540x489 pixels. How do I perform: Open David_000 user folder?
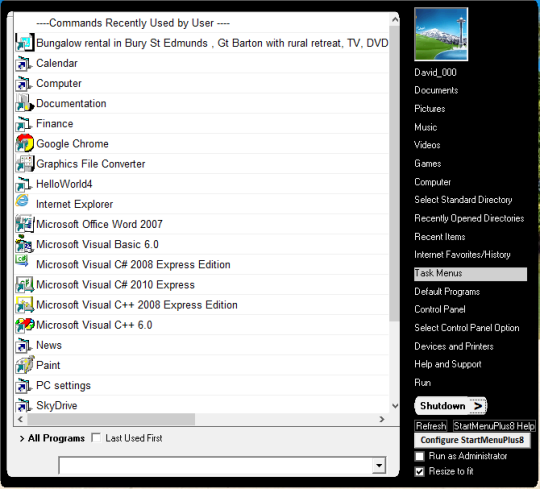435,72
